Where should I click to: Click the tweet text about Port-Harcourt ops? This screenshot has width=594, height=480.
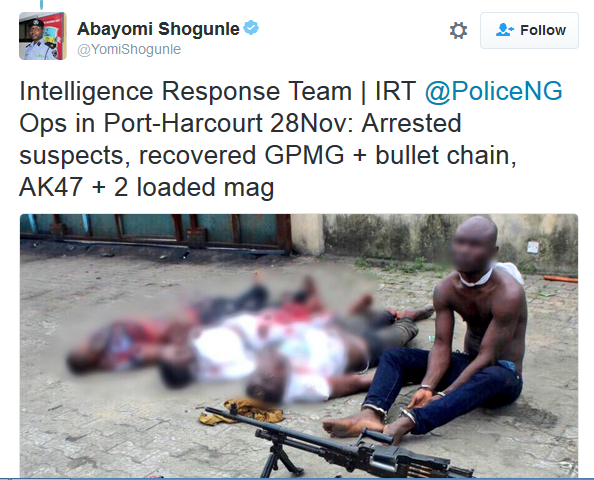click(x=291, y=139)
